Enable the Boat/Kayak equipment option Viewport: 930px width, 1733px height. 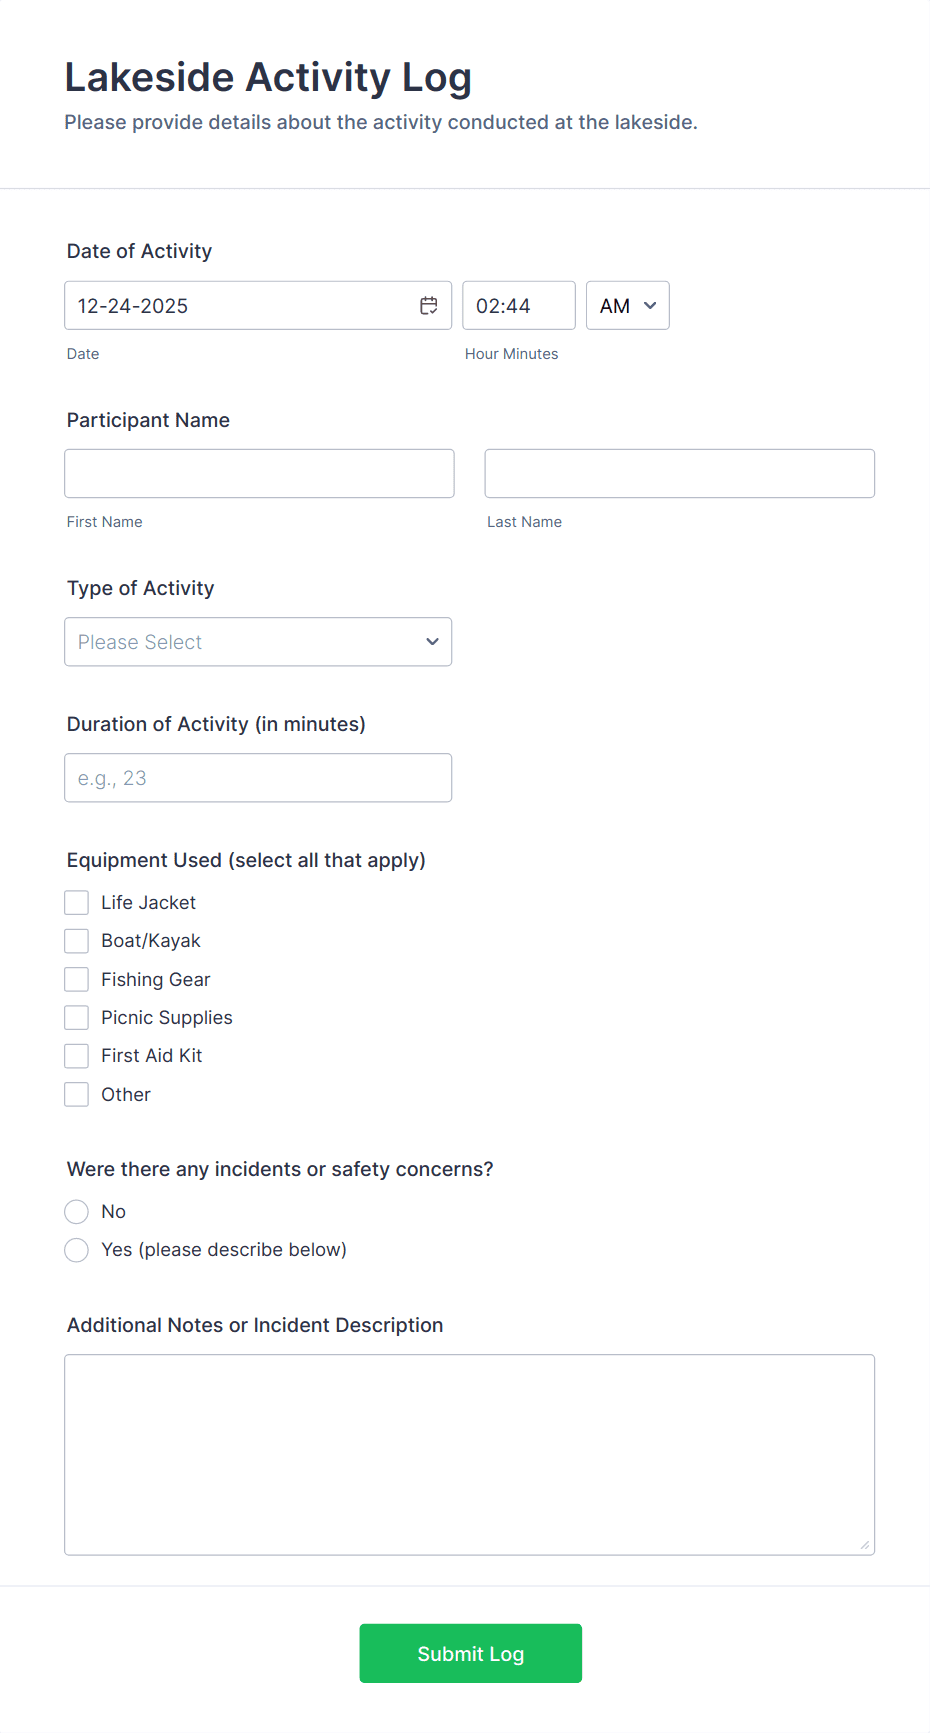76,940
